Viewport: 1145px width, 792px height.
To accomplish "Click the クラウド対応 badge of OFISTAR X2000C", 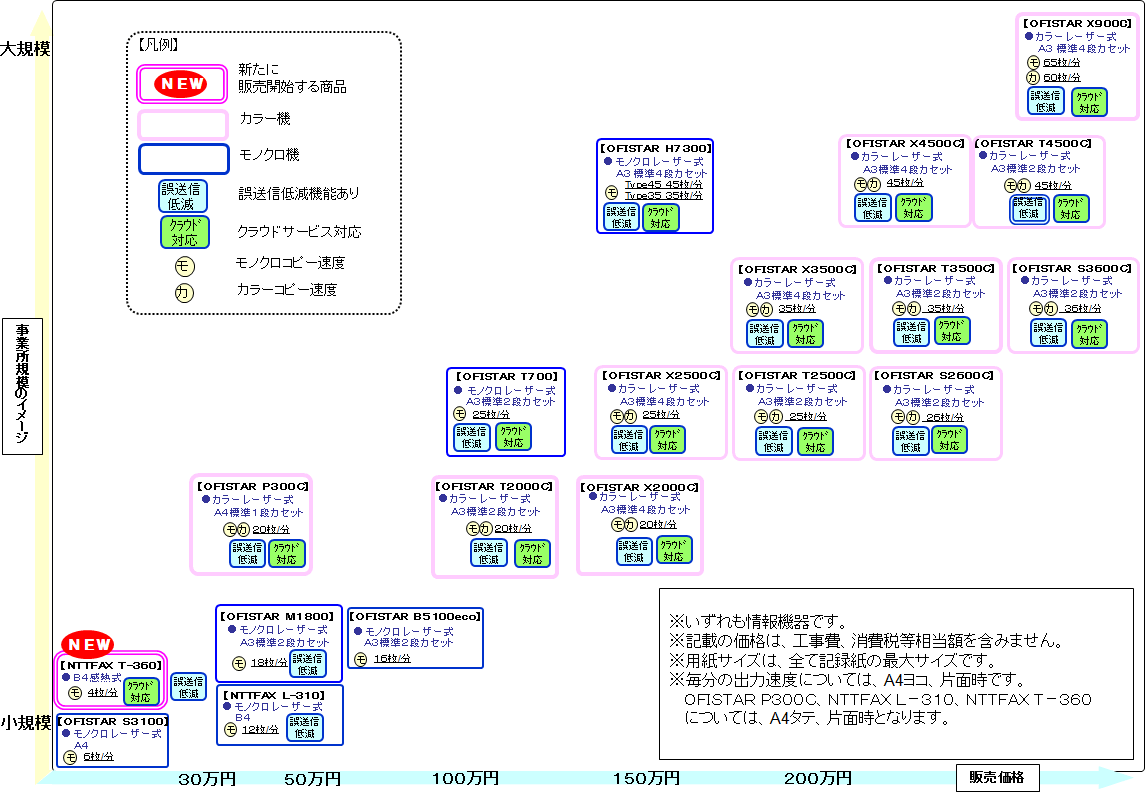I will [673, 550].
